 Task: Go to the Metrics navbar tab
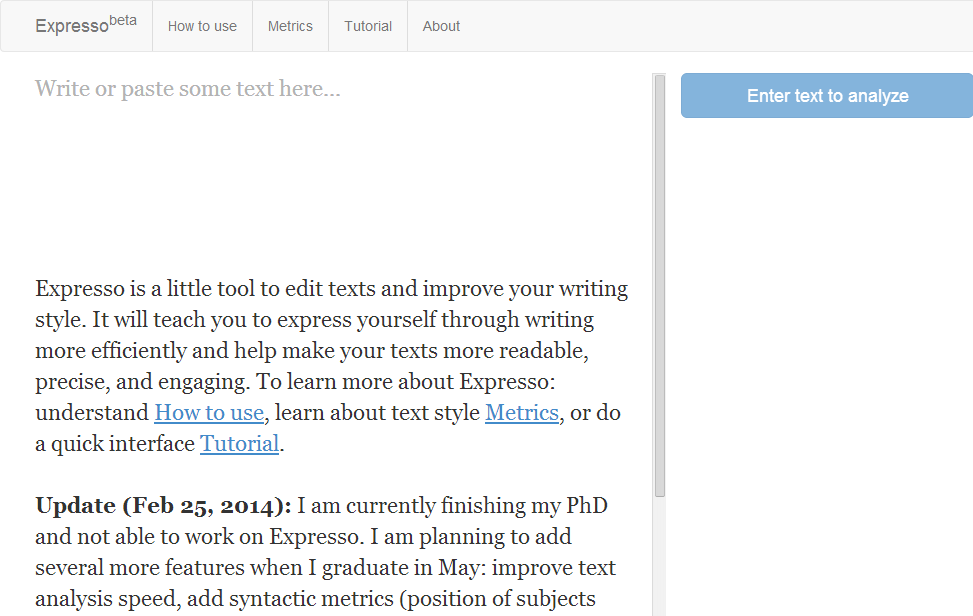[x=290, y=26]
